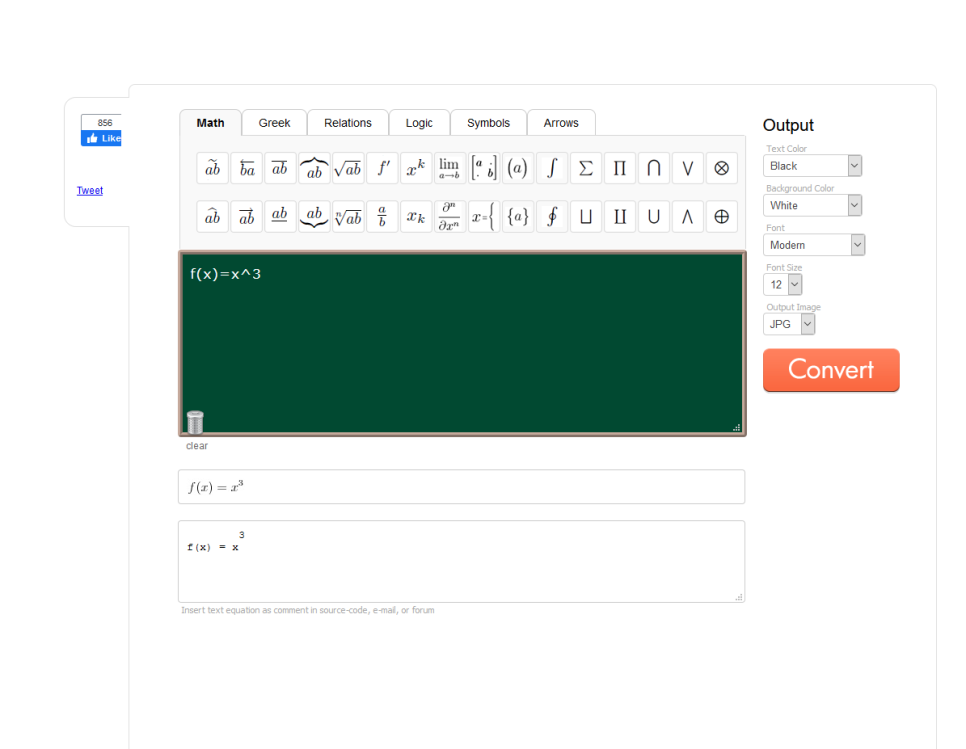This screenshot has height=749, width=966.
Task: Insert the coproduct symbol
Action: point(620,216)
